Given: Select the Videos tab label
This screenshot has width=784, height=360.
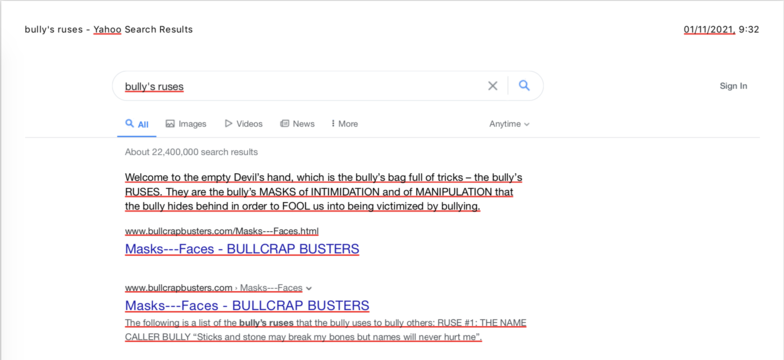Looking at the screenshot, I should click(250, 124).
